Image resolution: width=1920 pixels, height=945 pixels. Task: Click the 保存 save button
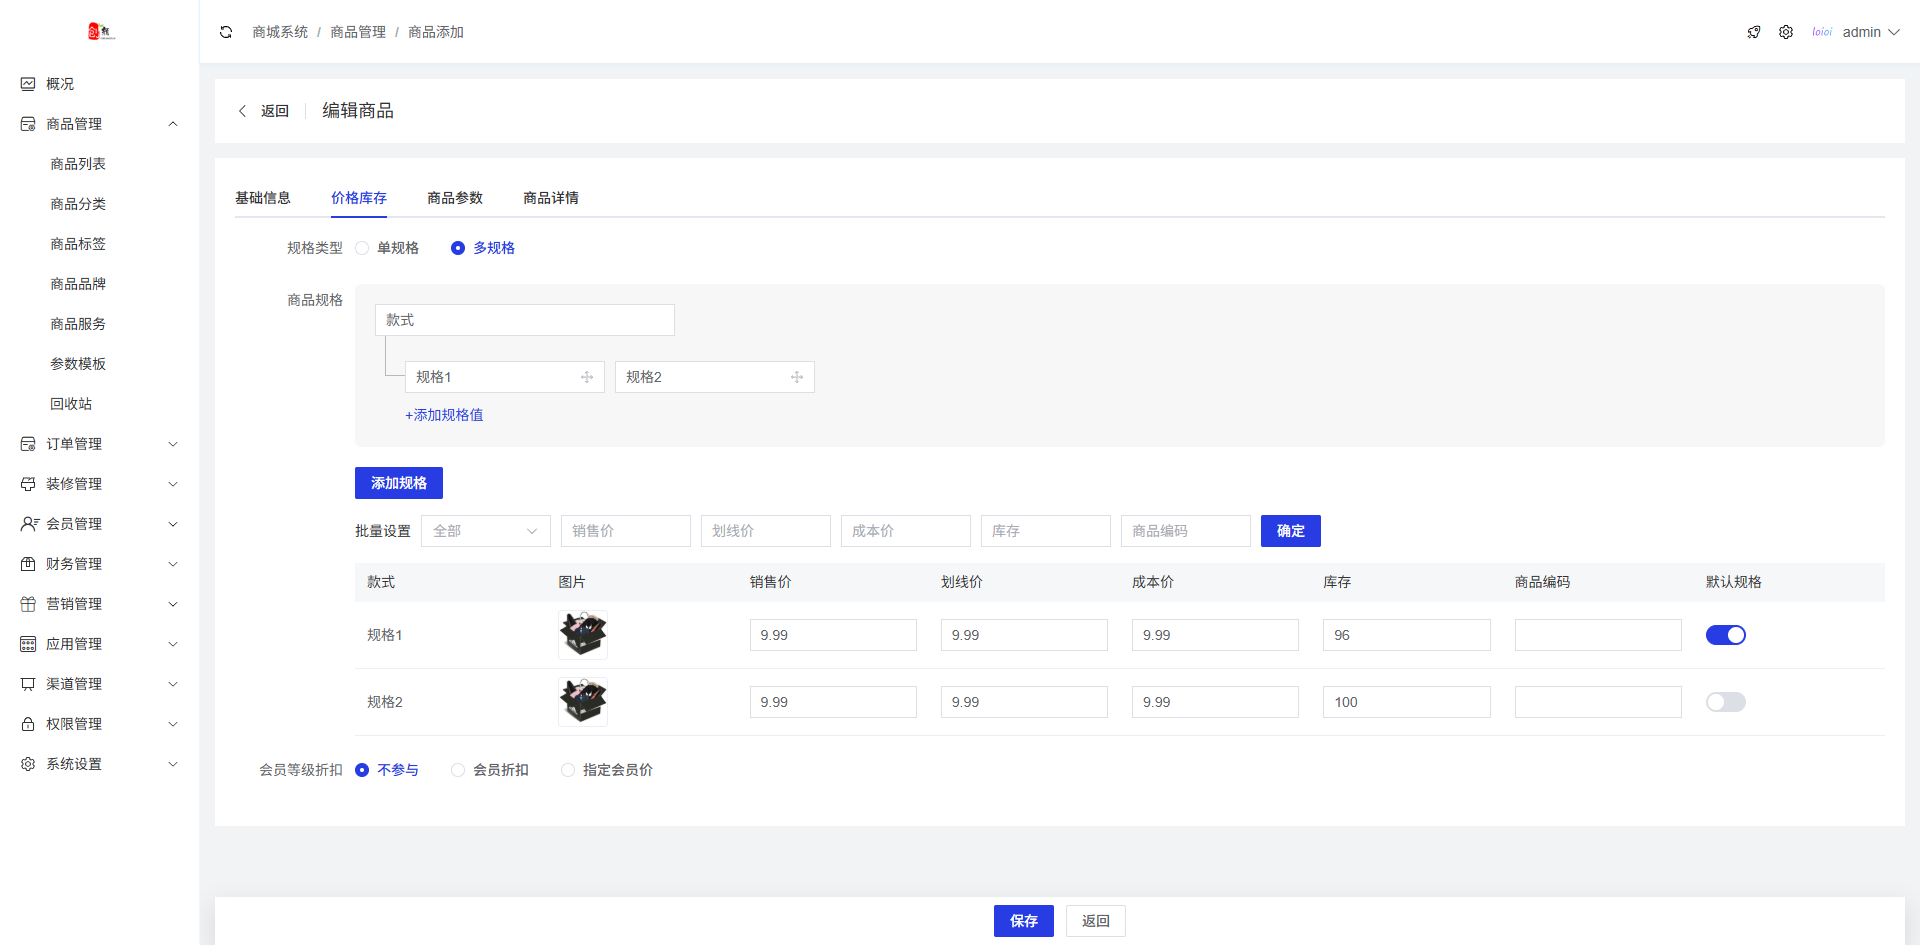[x=1024, y=921]
